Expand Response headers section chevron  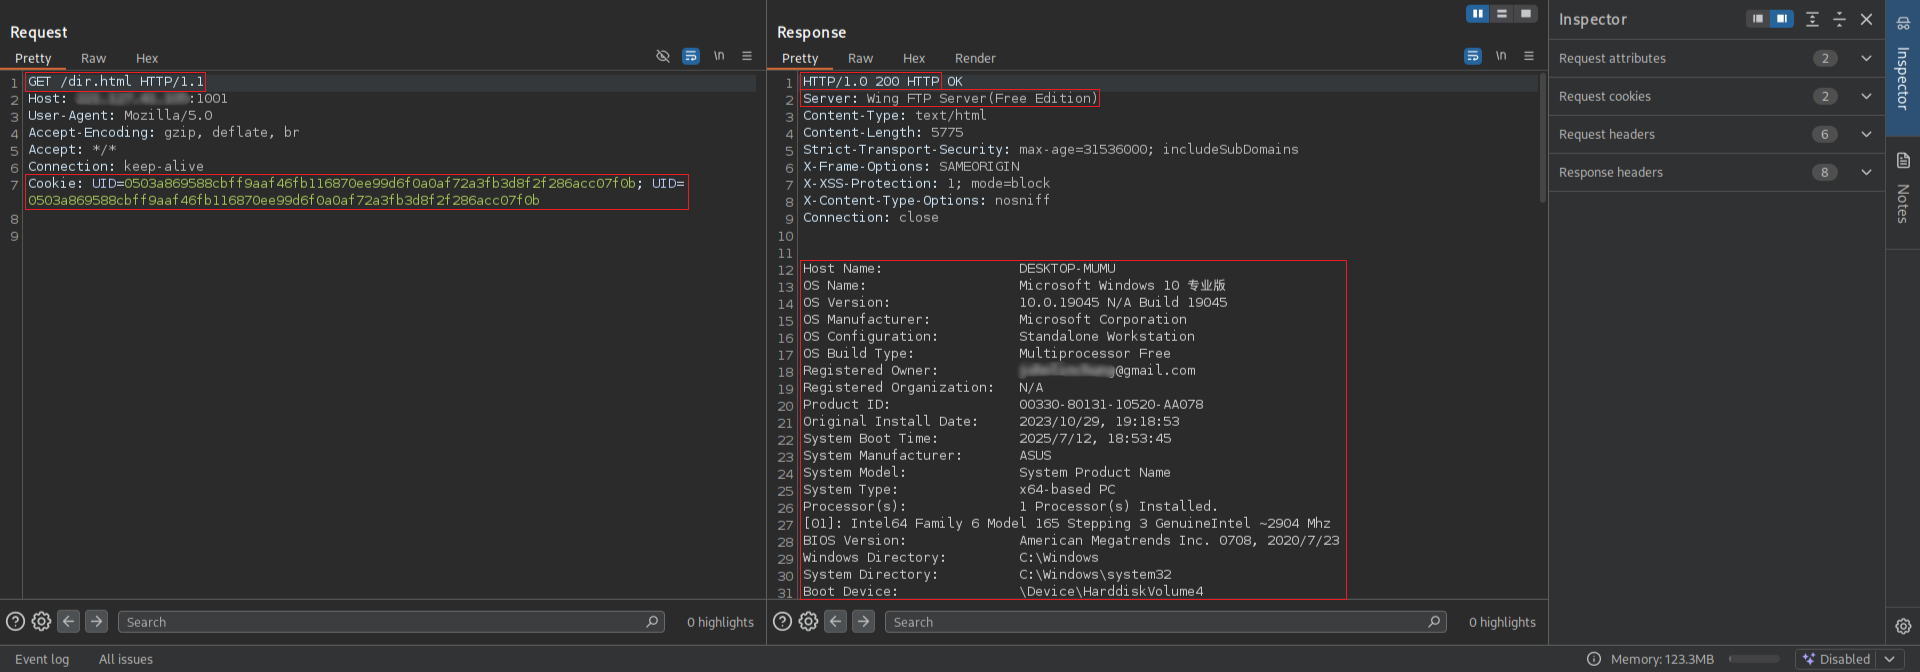(x=1866, y=172)
